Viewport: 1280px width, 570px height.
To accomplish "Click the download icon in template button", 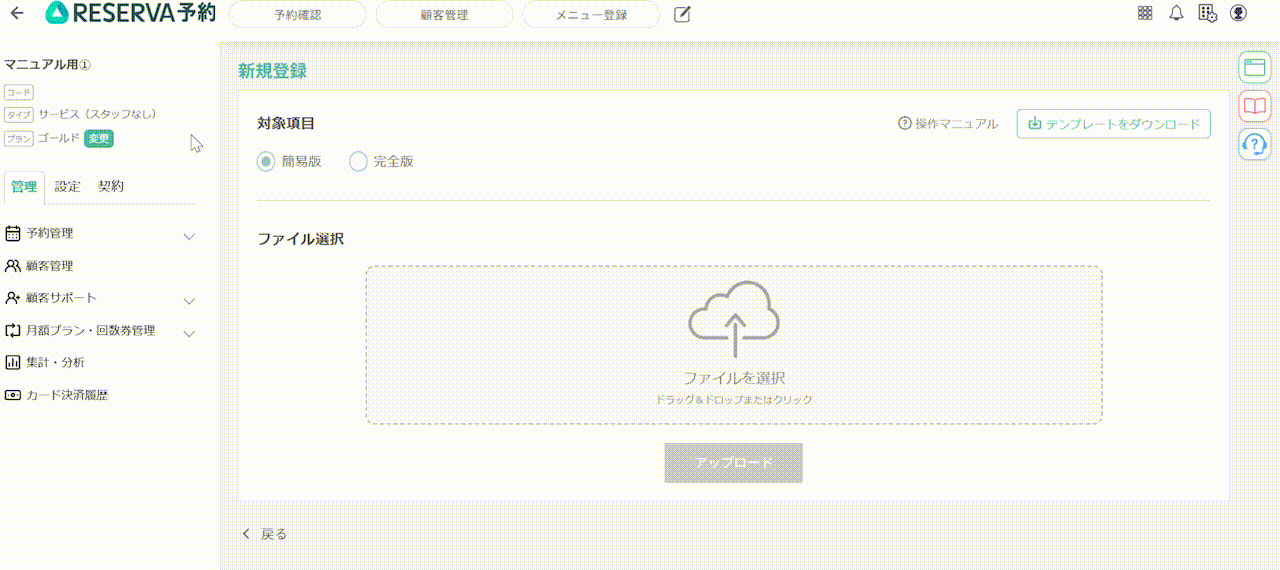I will 1035,124.
